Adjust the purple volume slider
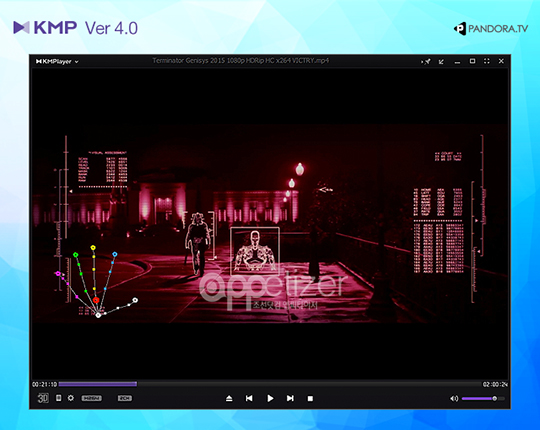The width and height of the screenshot is (540, 430). (x=483, y=398)
